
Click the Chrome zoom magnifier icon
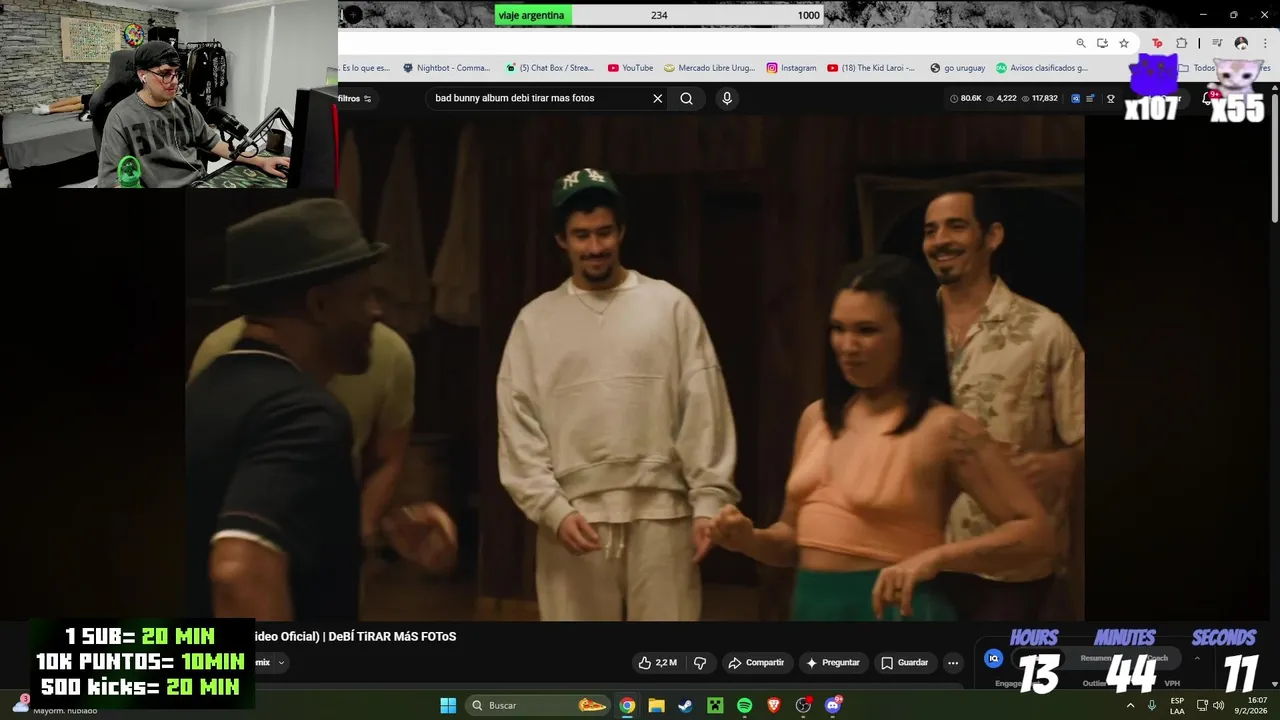coord(1081,43)
